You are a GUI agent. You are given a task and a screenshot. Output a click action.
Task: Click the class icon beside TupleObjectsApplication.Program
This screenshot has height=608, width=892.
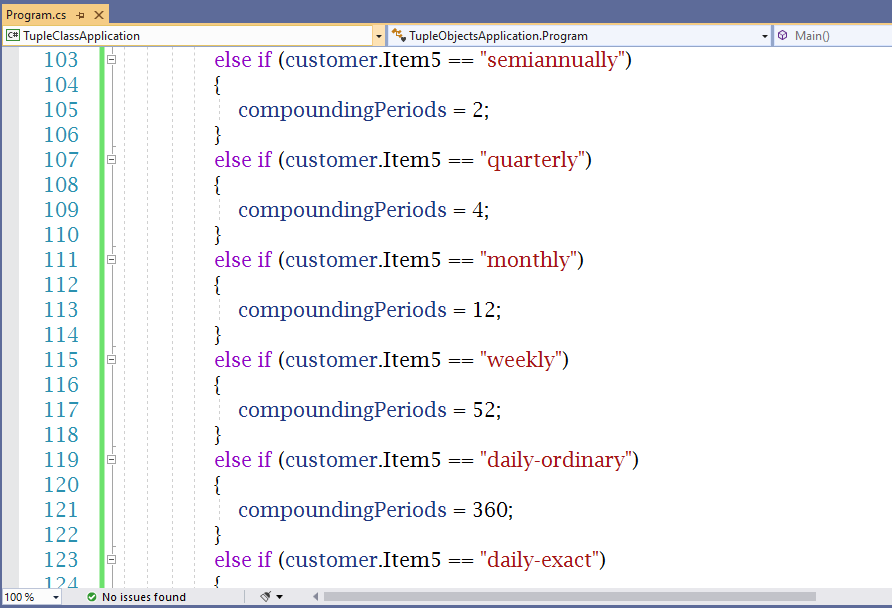tap(398, 36)
